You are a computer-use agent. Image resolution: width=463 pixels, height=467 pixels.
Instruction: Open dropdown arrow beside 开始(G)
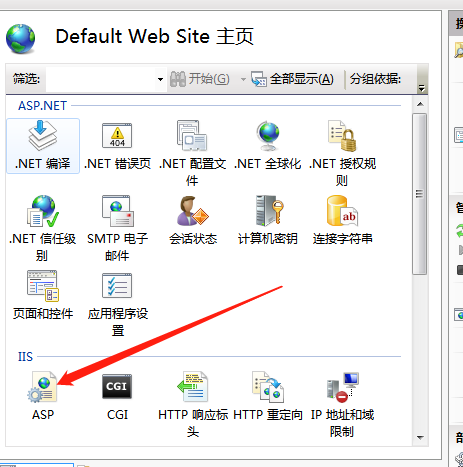click(x=243, y=79)
